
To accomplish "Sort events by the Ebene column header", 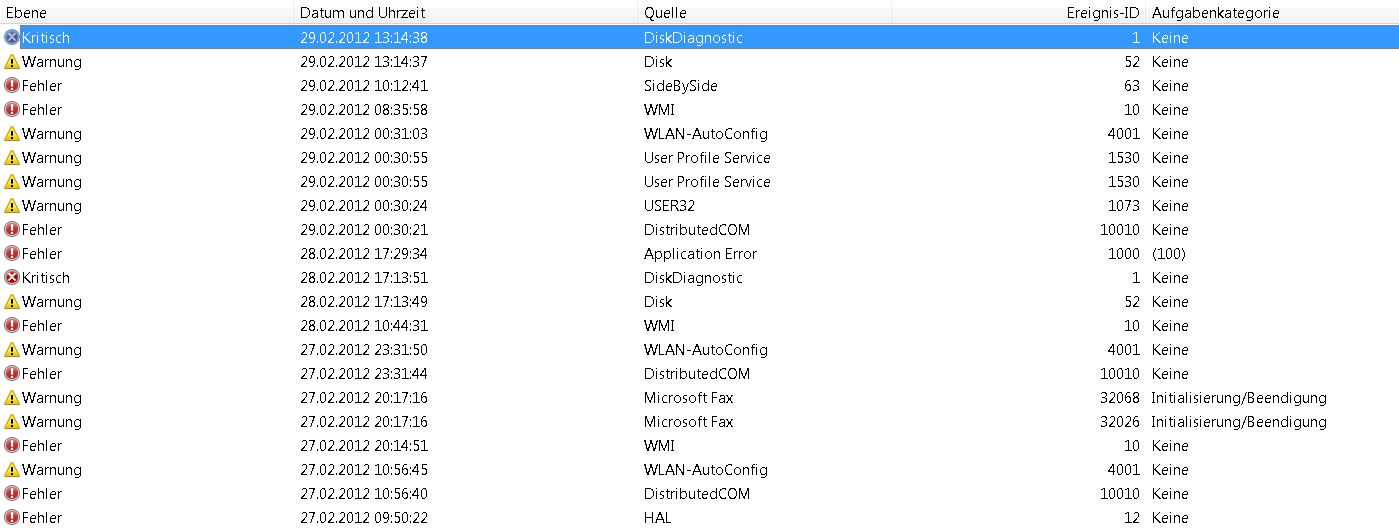I will pyautogui.click(x=27, y=13).
